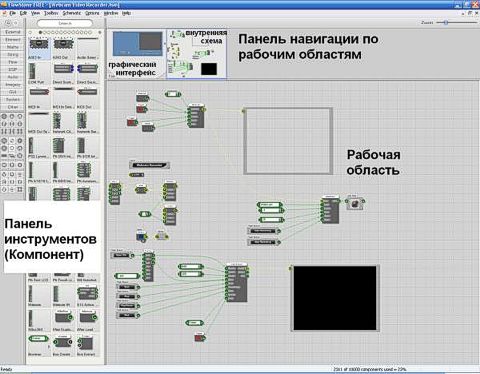Open the Schematic menu
The height and width of the screenshot is (374, 480).
point(72,13)
